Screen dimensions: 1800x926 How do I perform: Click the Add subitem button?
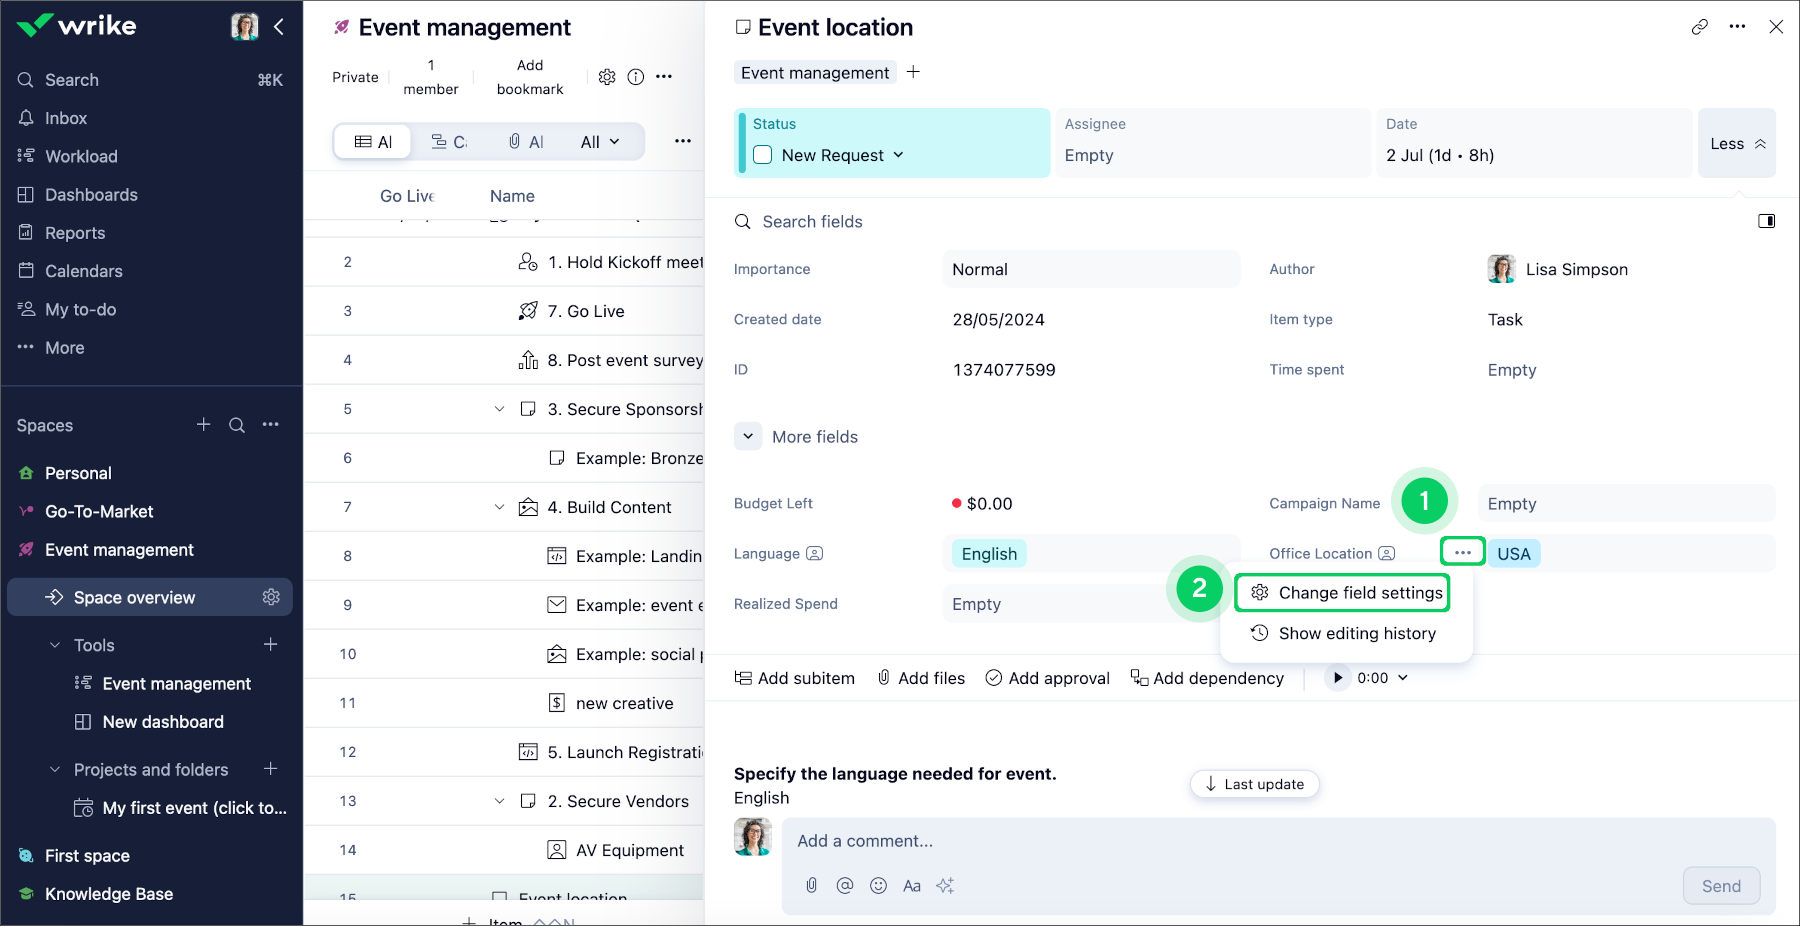[795, 678]
